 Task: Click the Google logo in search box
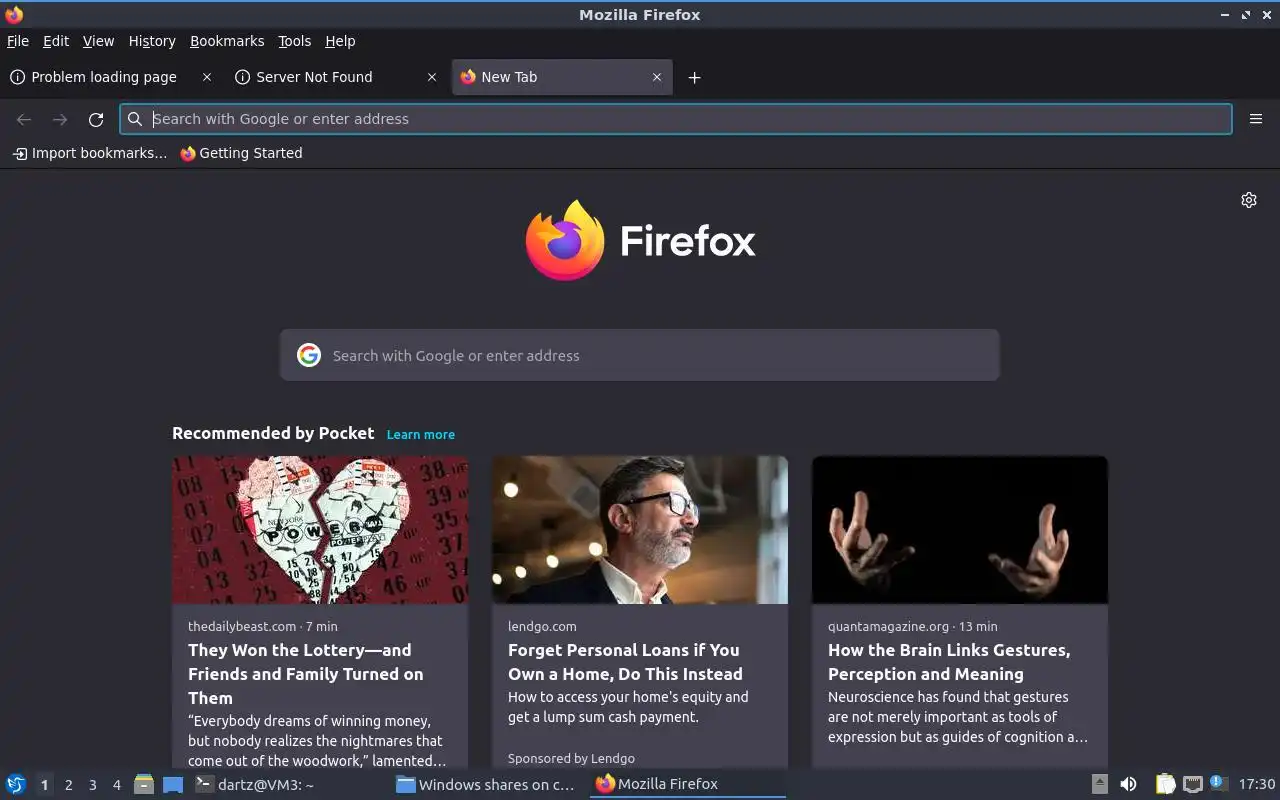click(309, 355)
